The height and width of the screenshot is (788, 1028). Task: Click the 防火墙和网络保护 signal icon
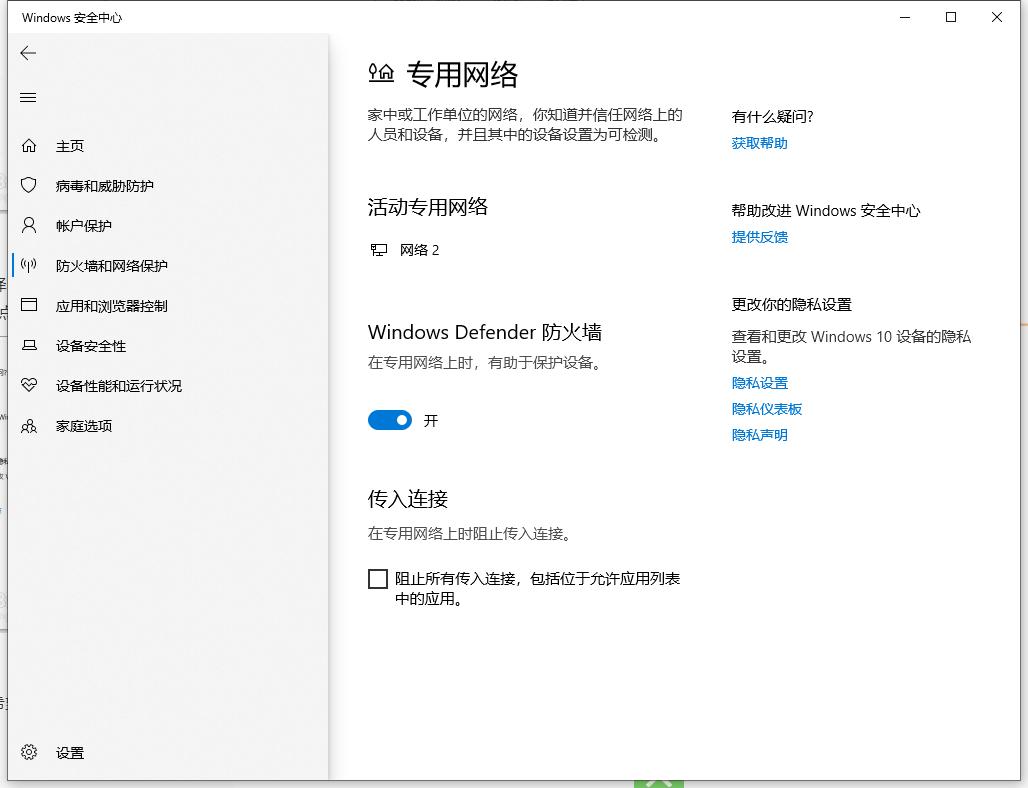point(29,265)
